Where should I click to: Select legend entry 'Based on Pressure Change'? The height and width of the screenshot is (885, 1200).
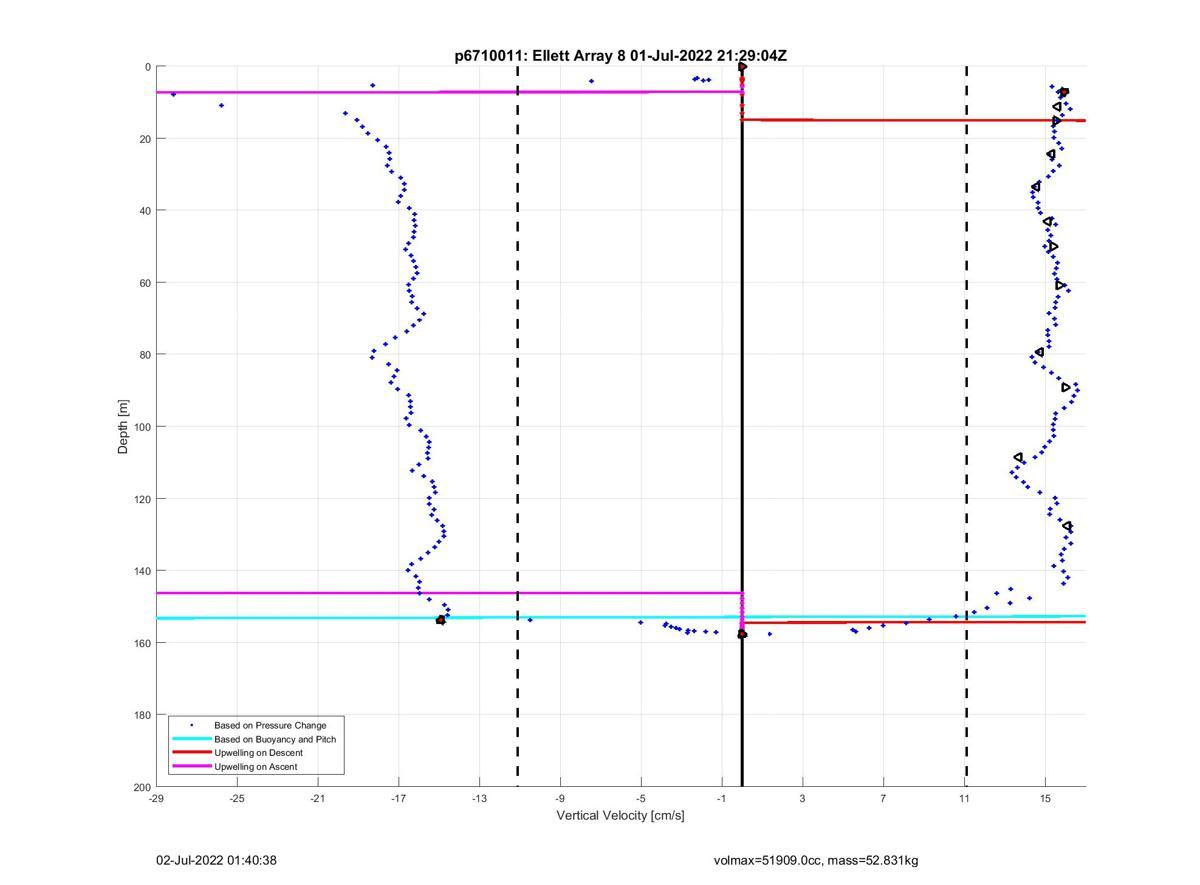270,725
